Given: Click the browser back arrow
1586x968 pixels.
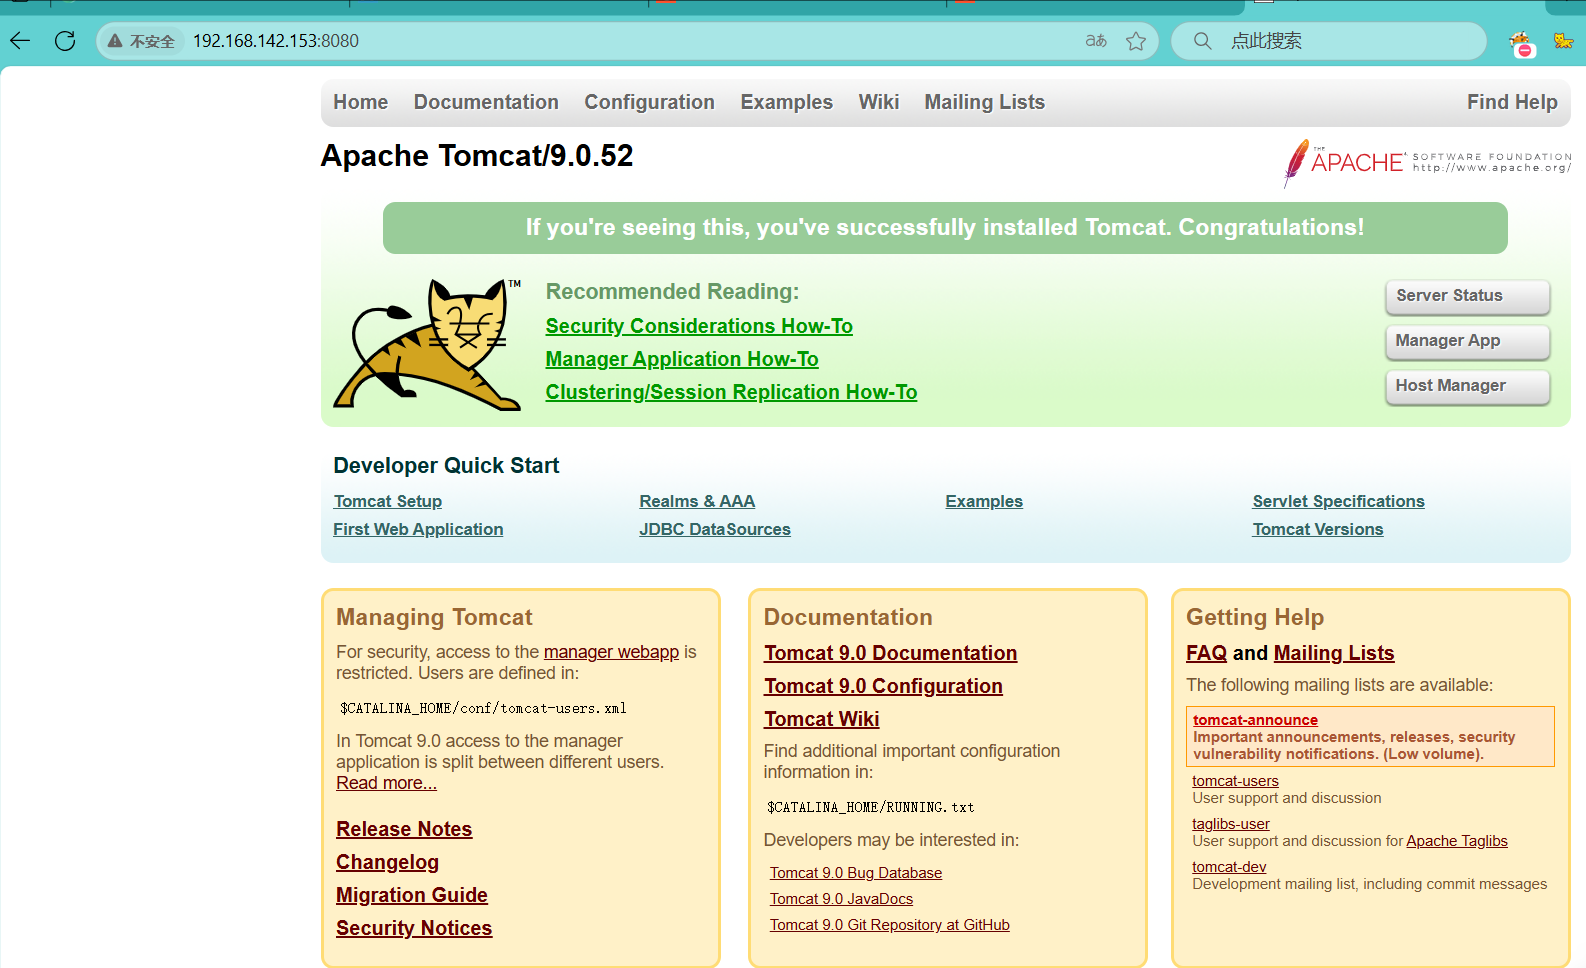Looking at the screenshot, I should click(20, 41).
